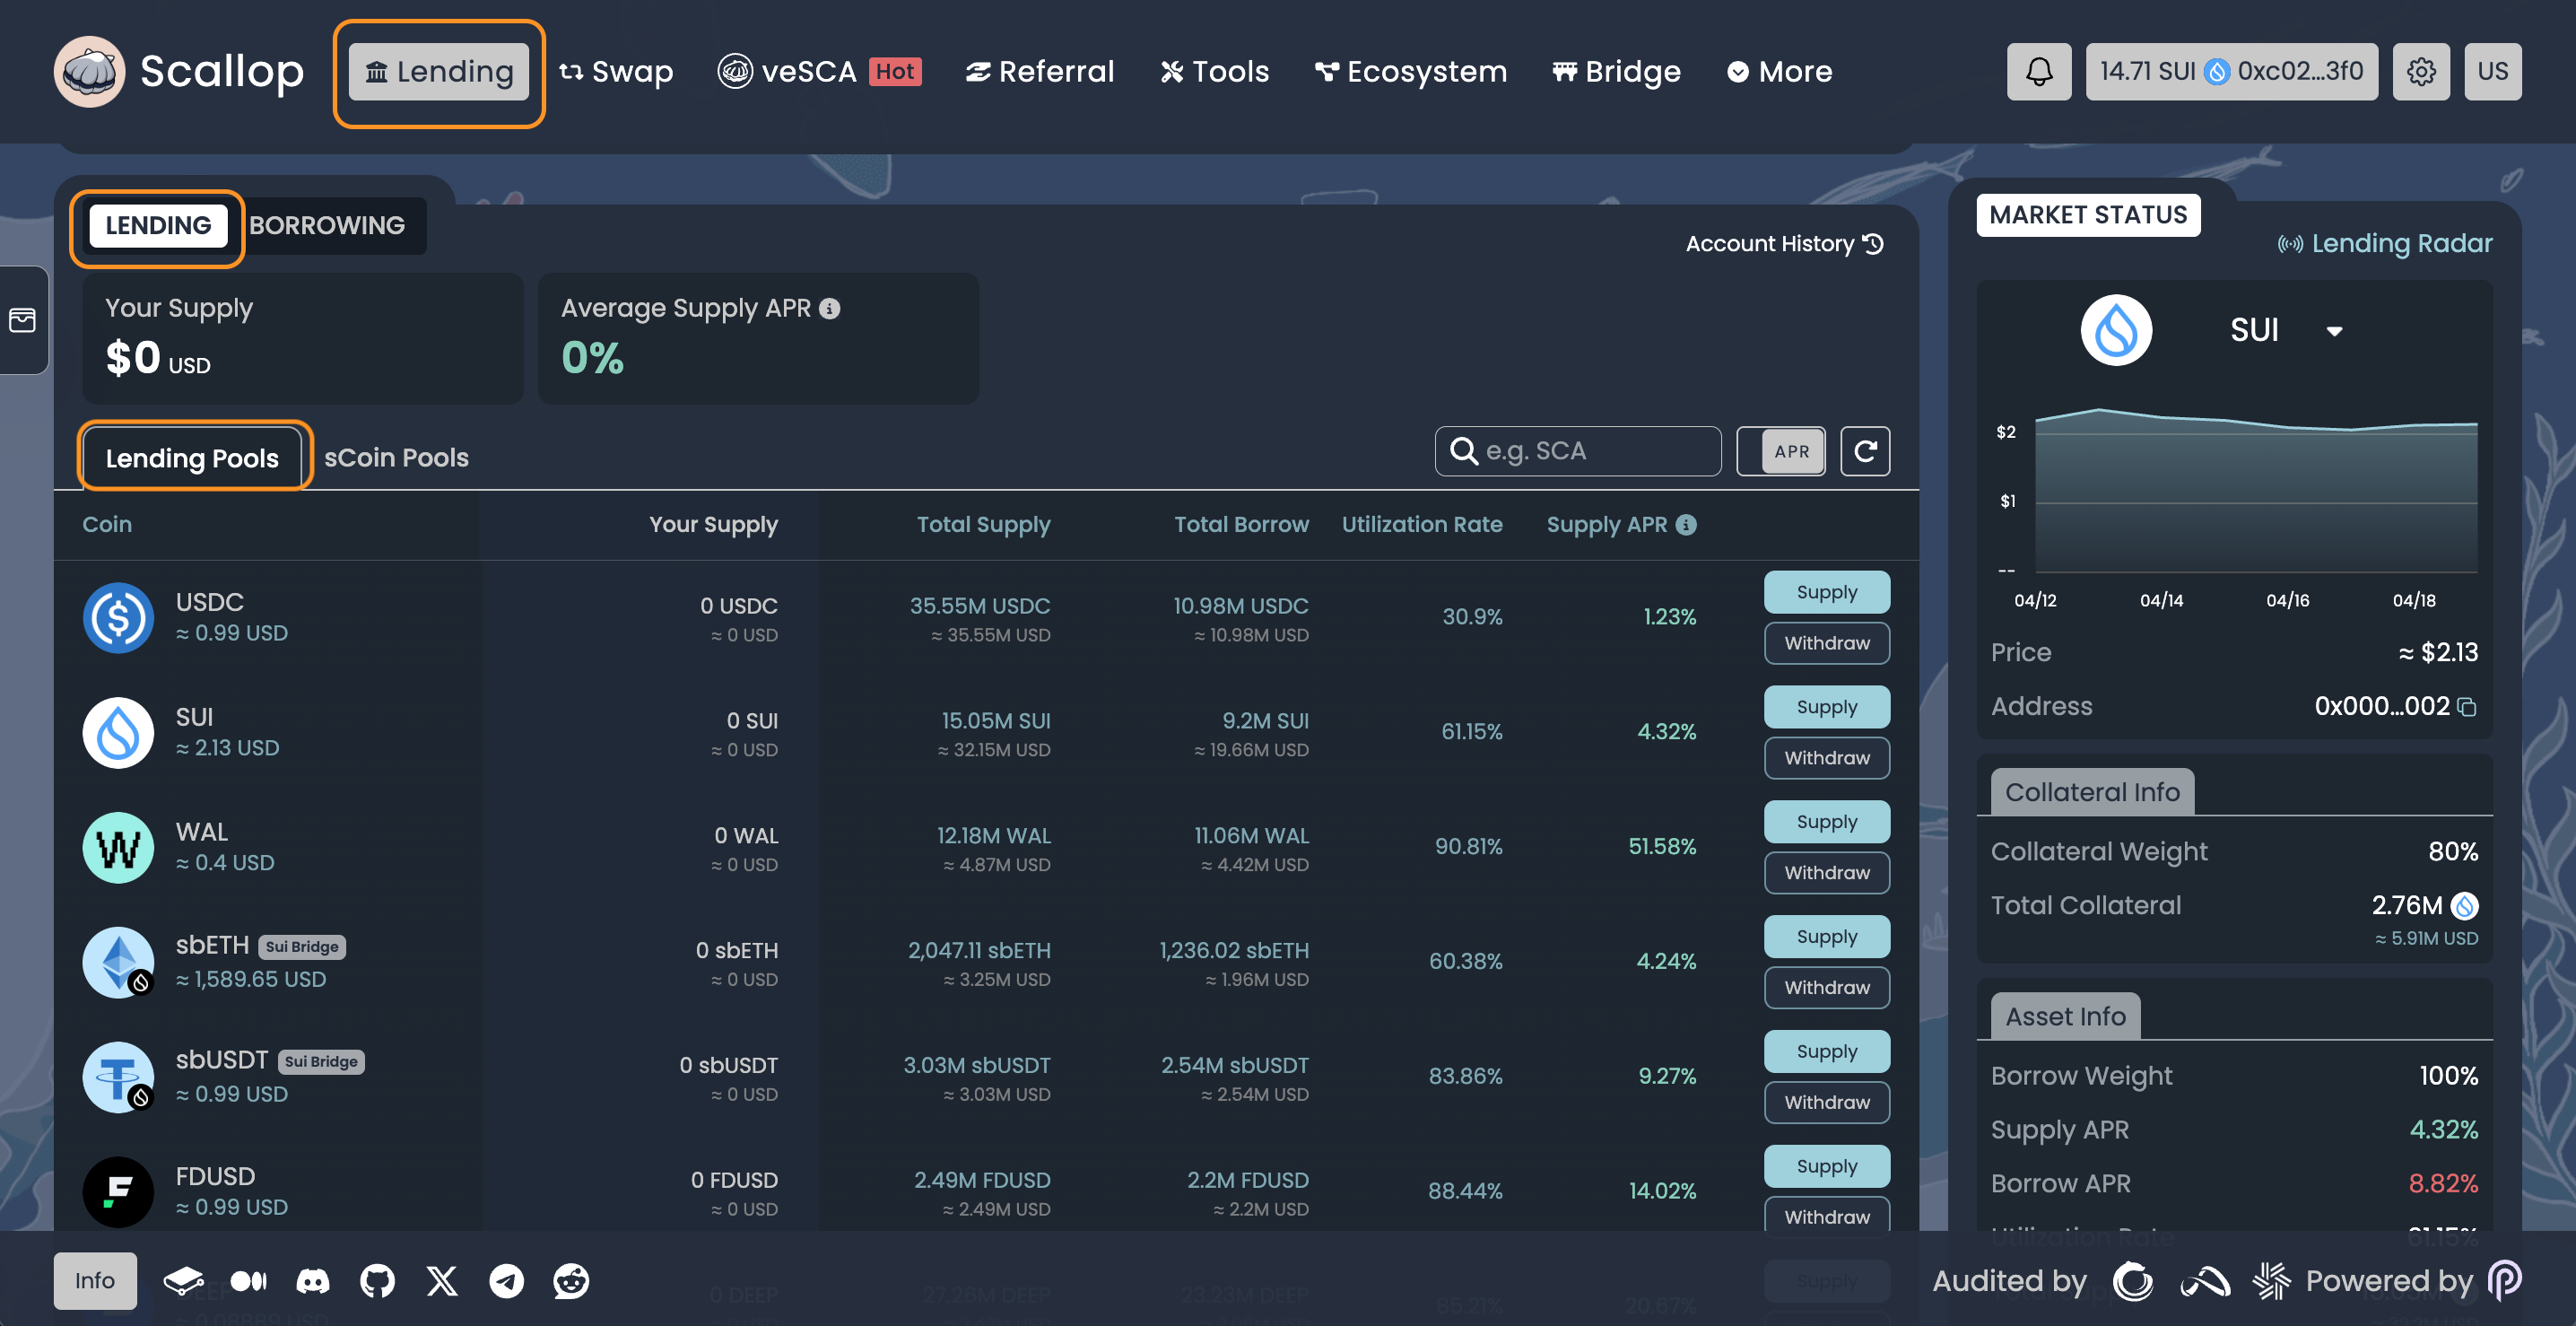2576x1326 pixels.
Task: Withdraw from the WAL pool
Action: point(1827,873)
